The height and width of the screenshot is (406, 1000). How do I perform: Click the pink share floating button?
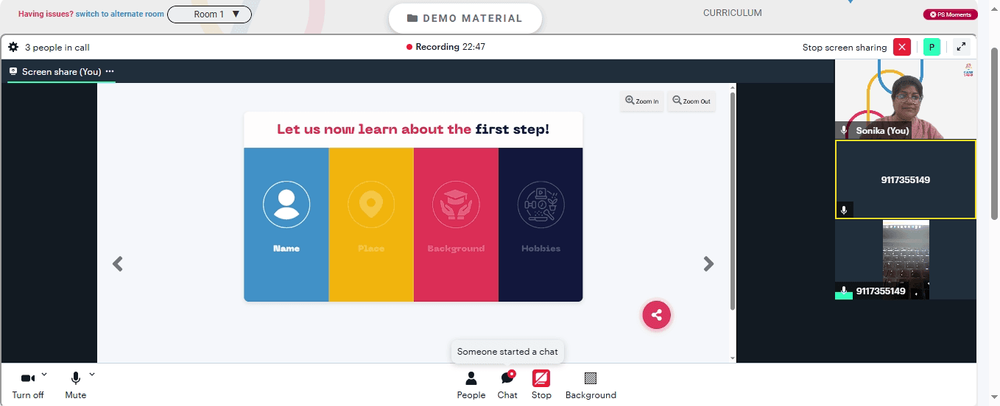click(x=656, y=315)
